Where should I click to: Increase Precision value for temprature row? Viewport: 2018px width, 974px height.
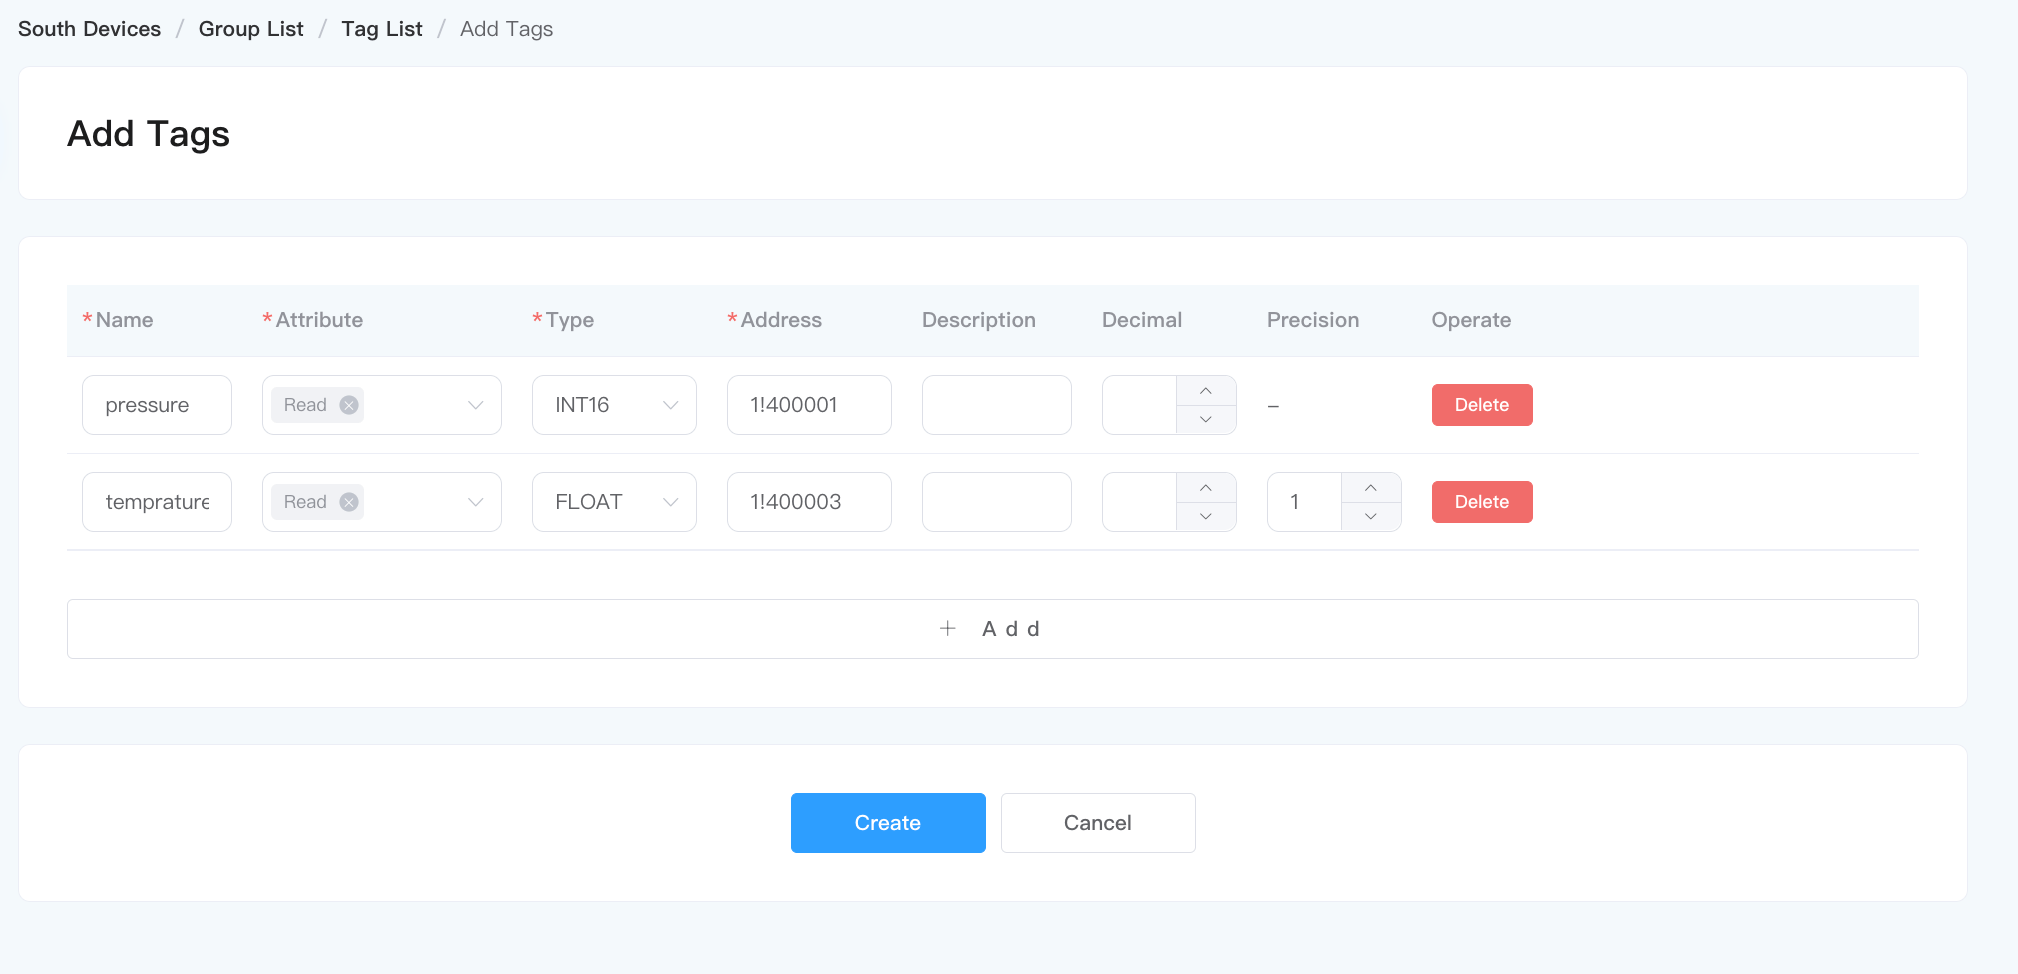pos(1370,488)
